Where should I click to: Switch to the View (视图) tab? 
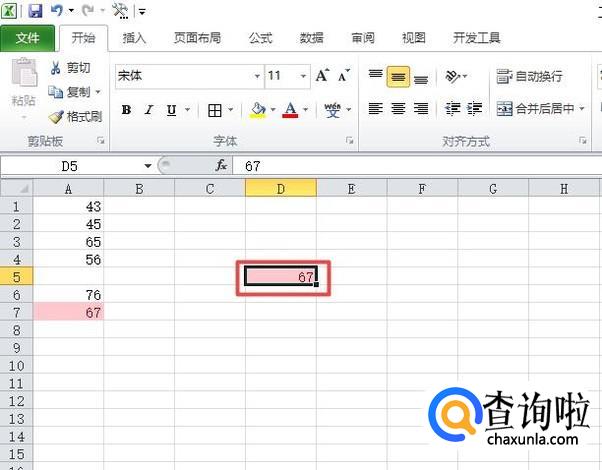[x=413, y=38]
